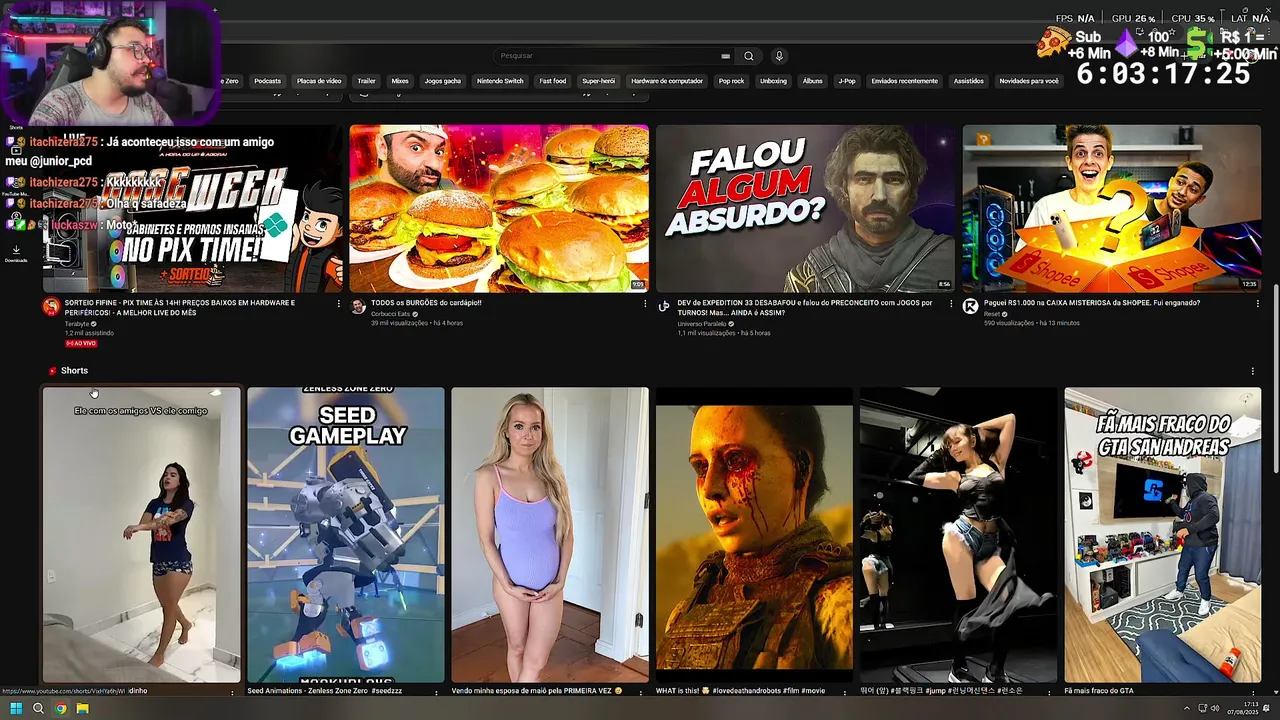Start voice search with microphone icon
1280x720 pixels.
[x=779, y=56]
